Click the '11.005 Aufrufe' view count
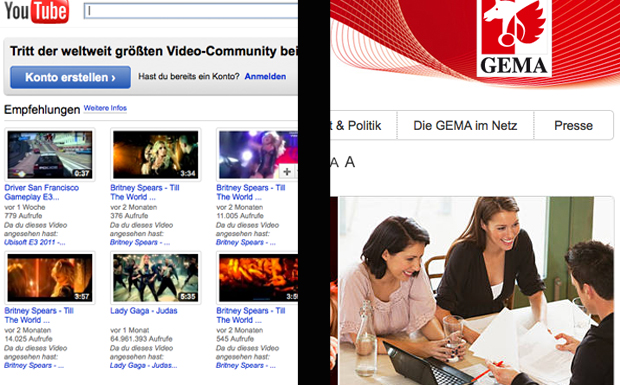Viewport: 620px width, 385px height. 240,216
